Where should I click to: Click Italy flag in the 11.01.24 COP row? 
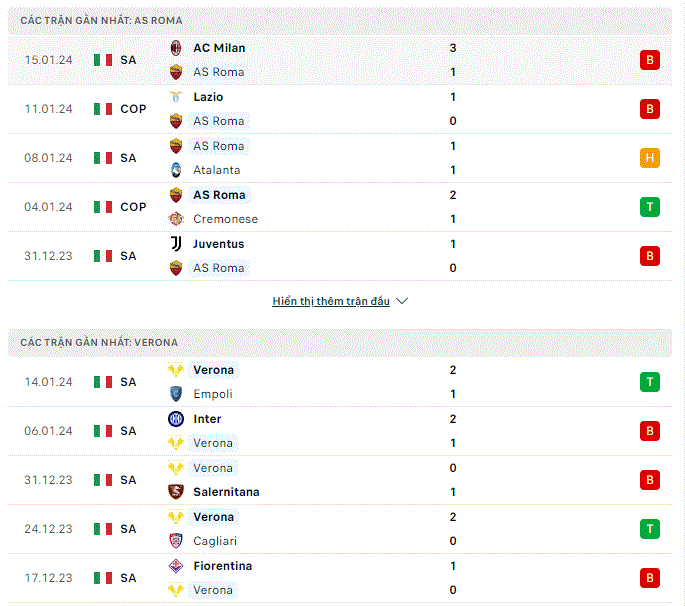103,109
